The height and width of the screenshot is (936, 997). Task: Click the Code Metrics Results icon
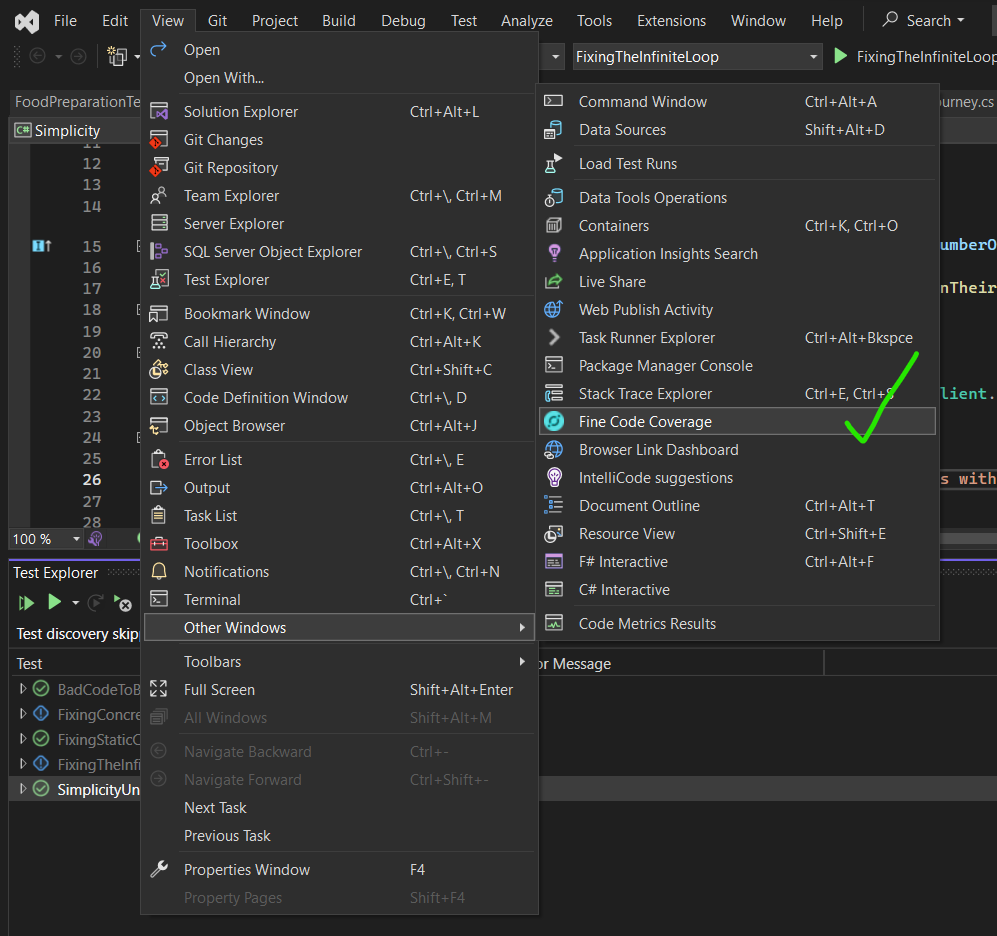click(554, 623)
